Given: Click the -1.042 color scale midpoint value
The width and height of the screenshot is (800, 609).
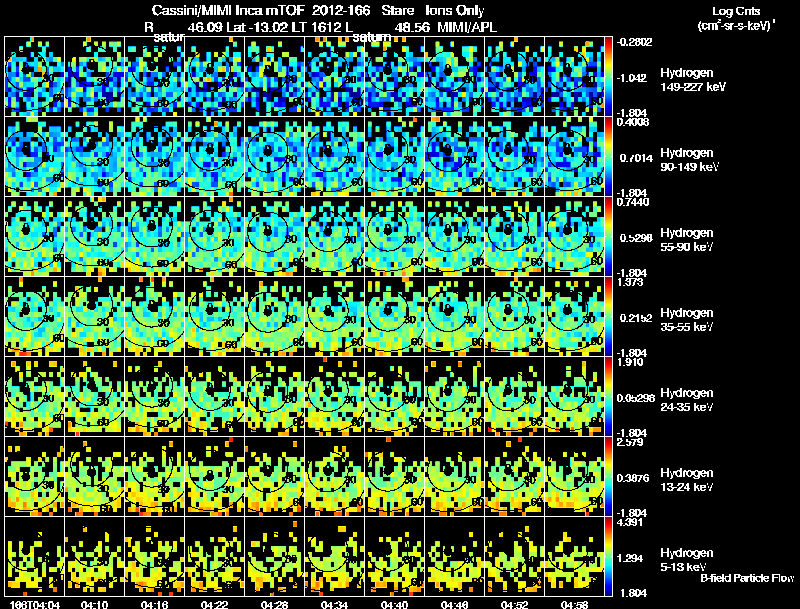Looking at the screenshot, I should (x=632, y=78).
